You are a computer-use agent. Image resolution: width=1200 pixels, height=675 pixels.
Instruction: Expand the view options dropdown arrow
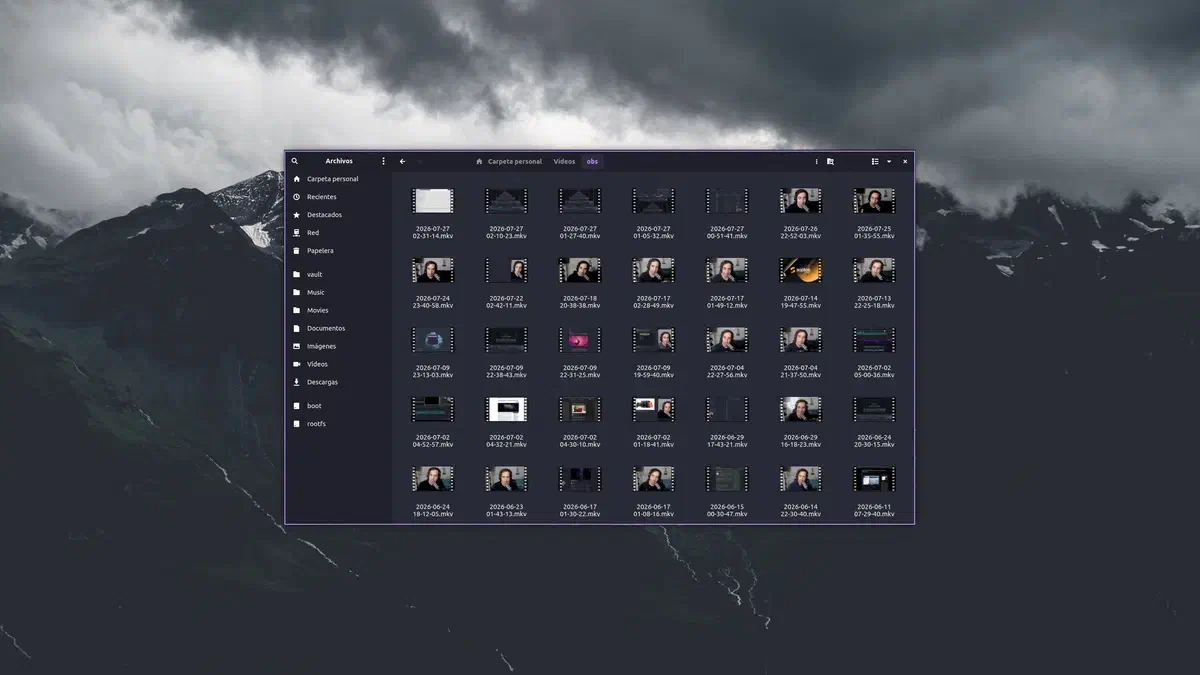(x=889, y=161)
